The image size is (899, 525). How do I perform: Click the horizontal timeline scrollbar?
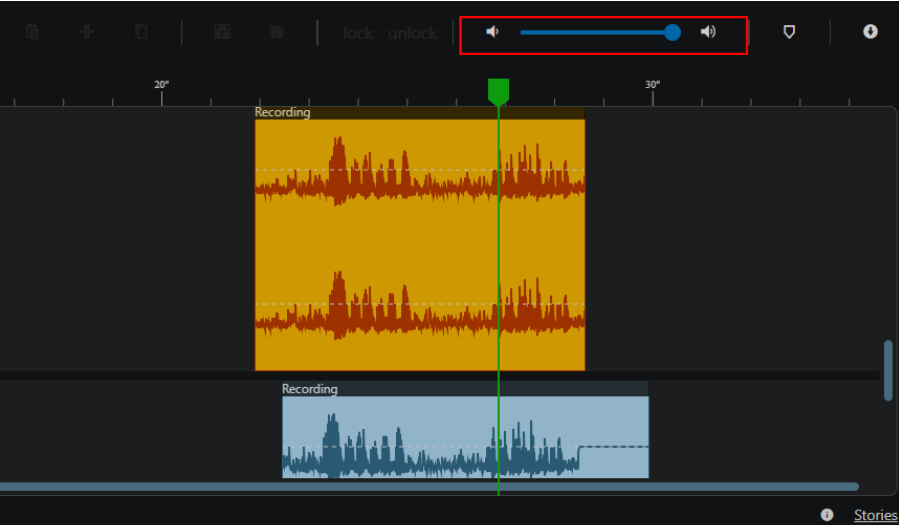[429, 487]
